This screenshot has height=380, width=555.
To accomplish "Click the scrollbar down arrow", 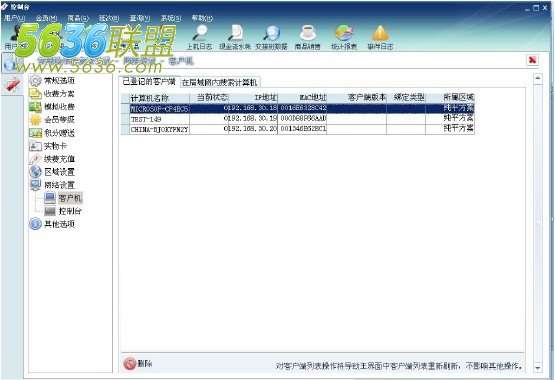I will tap(538, 368).
